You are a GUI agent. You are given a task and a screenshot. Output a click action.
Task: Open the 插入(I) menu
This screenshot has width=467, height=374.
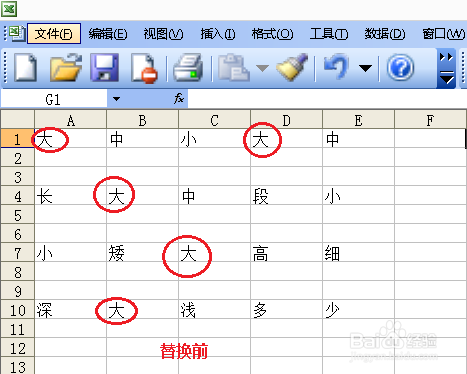click(x=218, y=34)
